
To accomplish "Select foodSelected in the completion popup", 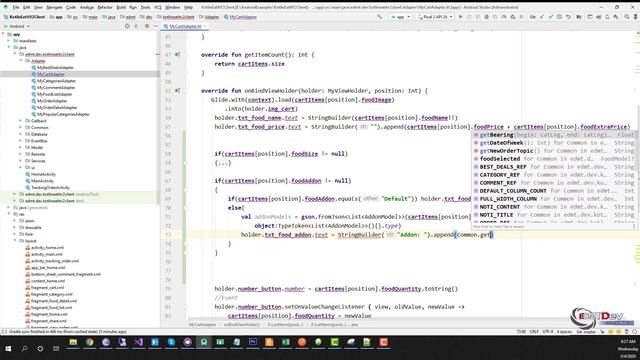I will click(554, 159).
